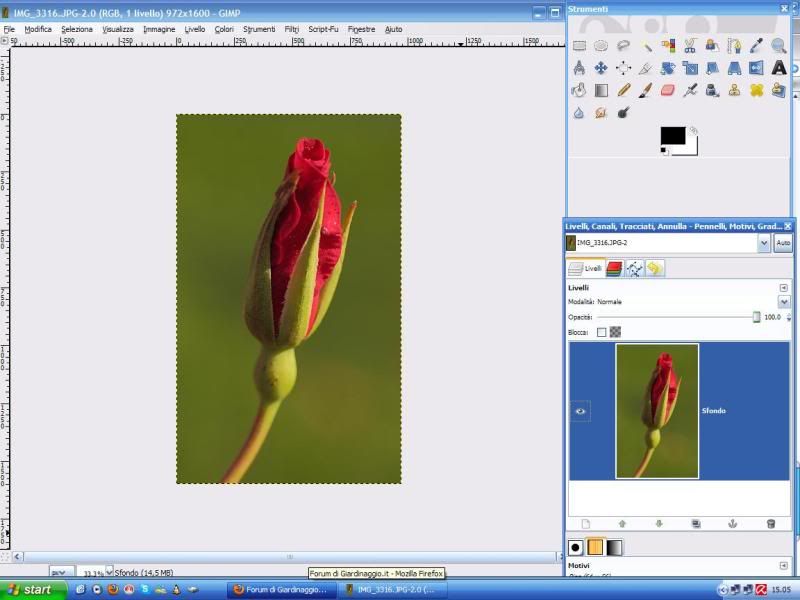Delete the layer using trash button
Image resolution: width=800 pixels, height=600 pixels.
[x=771, y=524]
